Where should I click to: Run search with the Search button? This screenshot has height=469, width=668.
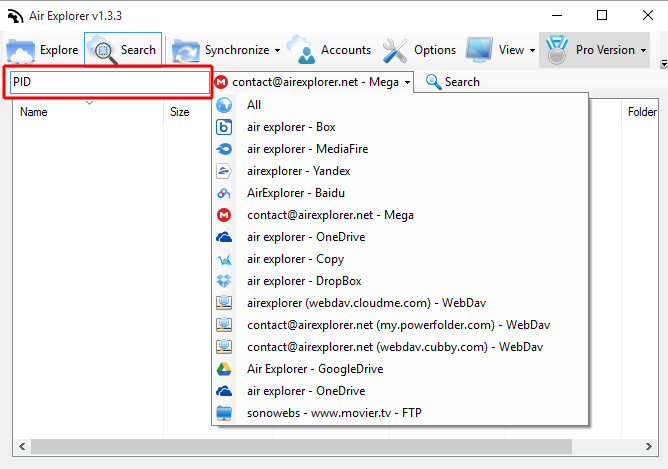pyautogui.click(x=452, y=82)
